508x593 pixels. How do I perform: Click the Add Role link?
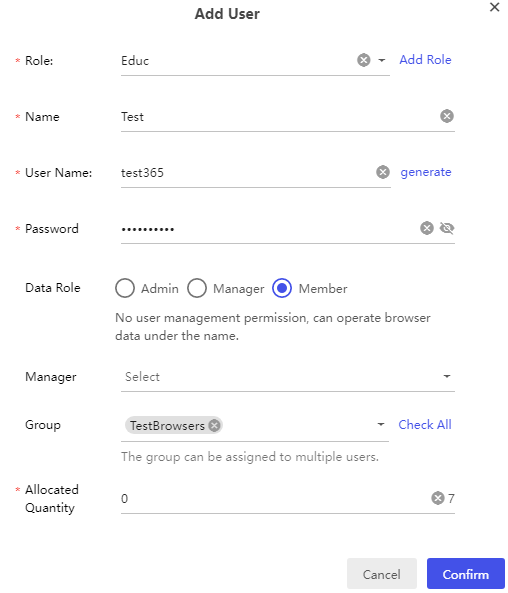point(425,60)
